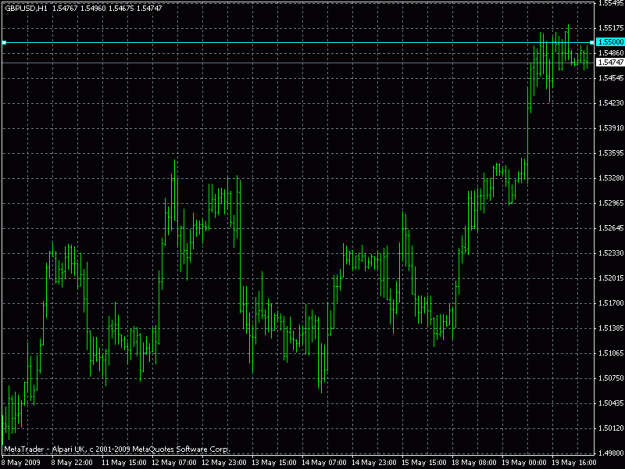This screenshot has height=469, width=625.
Task: Click the GBPUSD,H1 chart symbol title
Action: 26,8
